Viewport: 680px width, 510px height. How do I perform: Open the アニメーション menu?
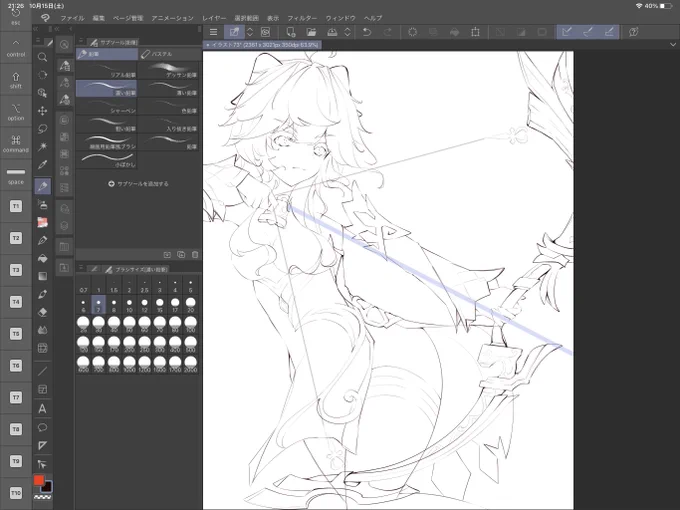[172, 18]
